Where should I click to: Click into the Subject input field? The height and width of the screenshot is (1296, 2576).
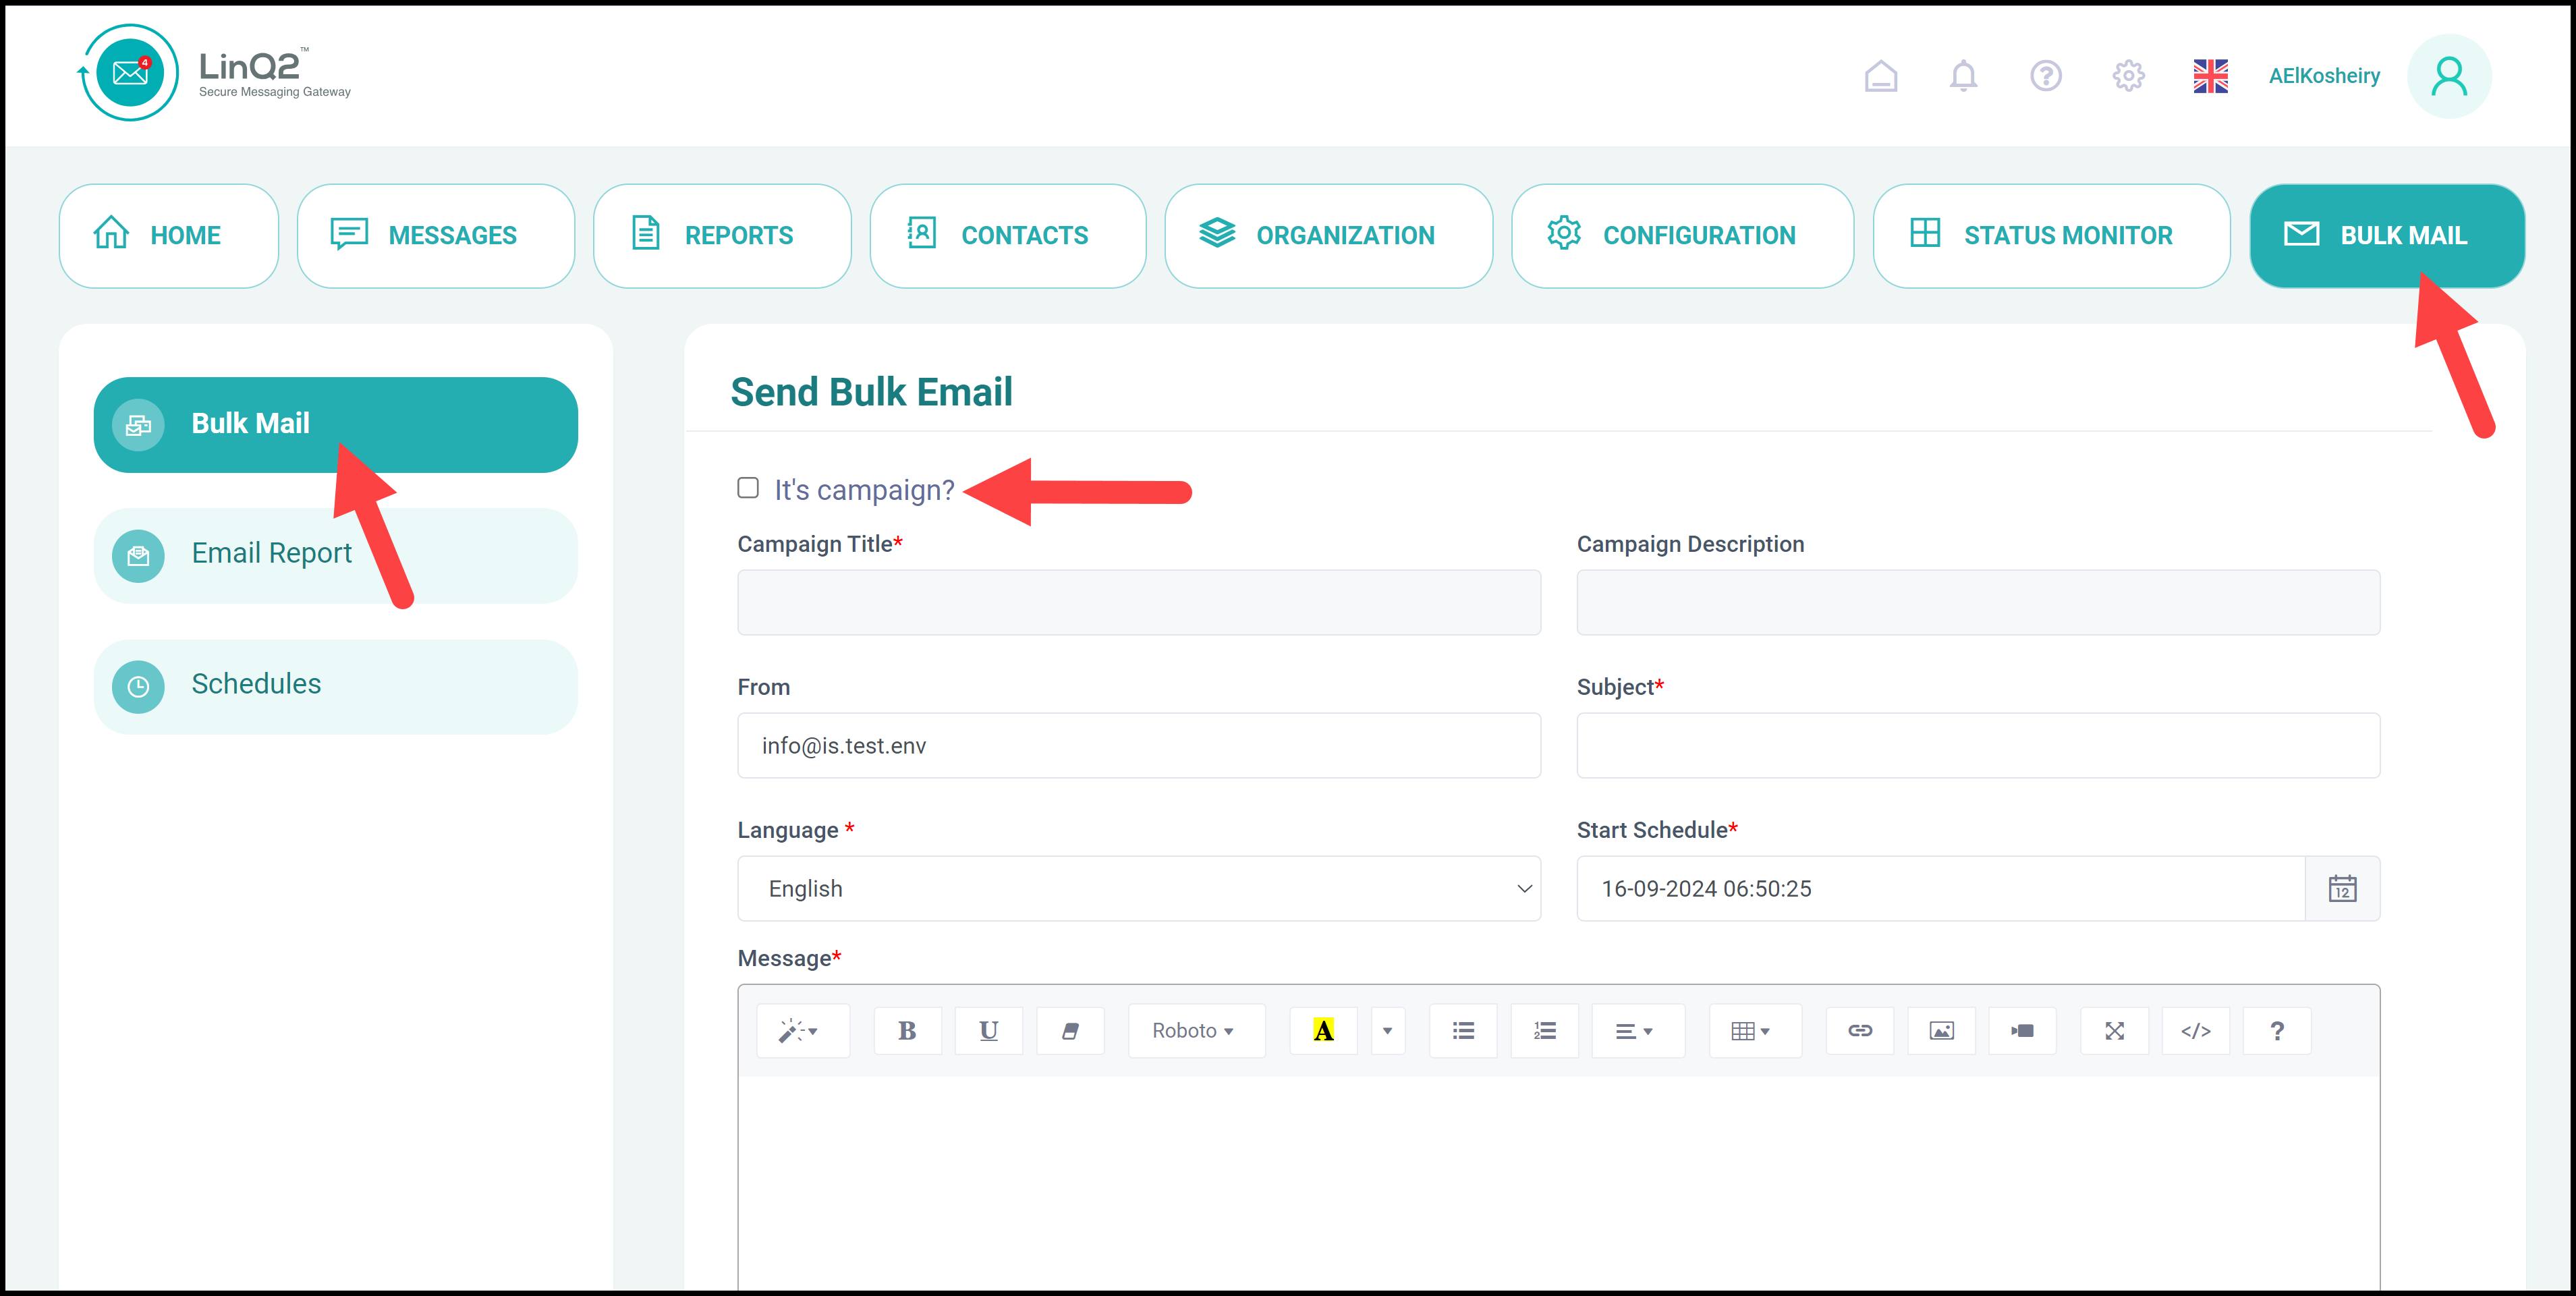[x=1977, y=745]
